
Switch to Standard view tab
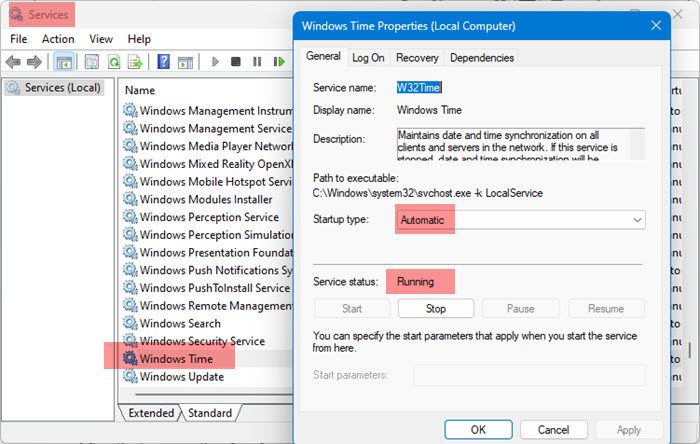point(210,413)
